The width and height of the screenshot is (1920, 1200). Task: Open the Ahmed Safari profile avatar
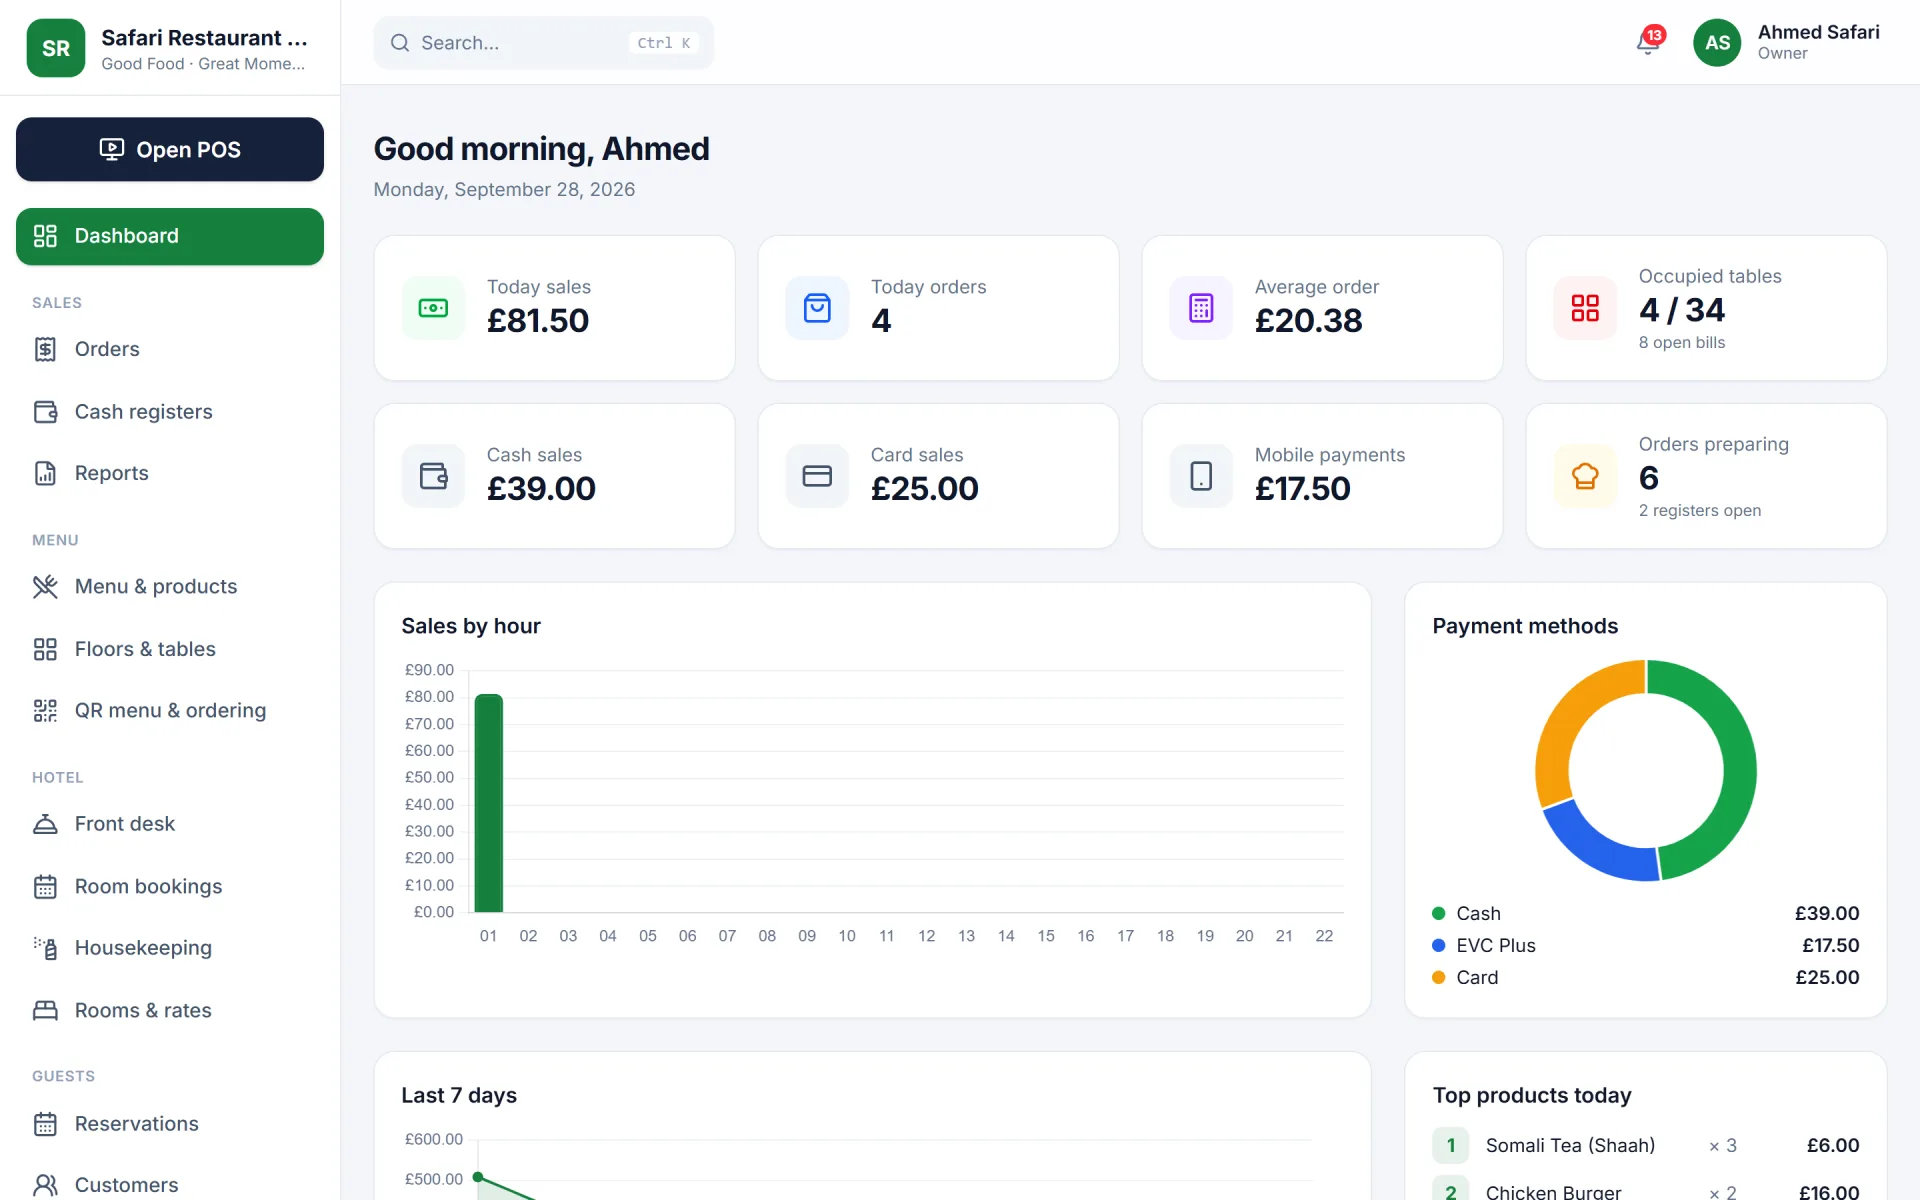tap(1717, 43)
